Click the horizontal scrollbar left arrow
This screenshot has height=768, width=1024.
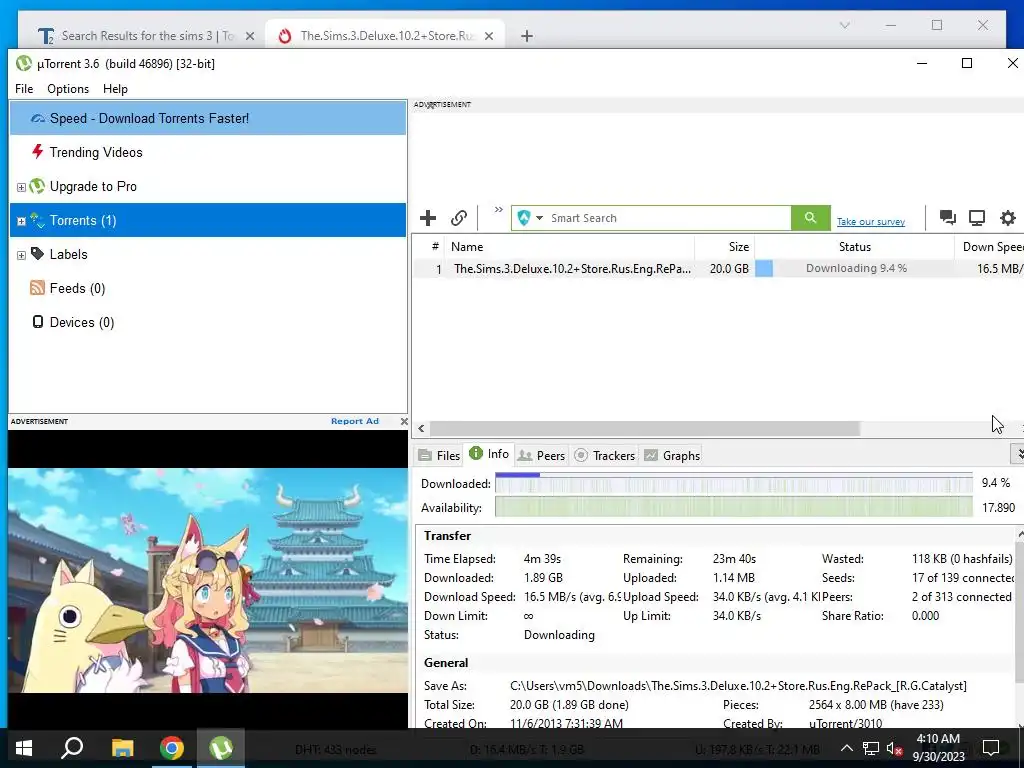click(x=421, y=428)
